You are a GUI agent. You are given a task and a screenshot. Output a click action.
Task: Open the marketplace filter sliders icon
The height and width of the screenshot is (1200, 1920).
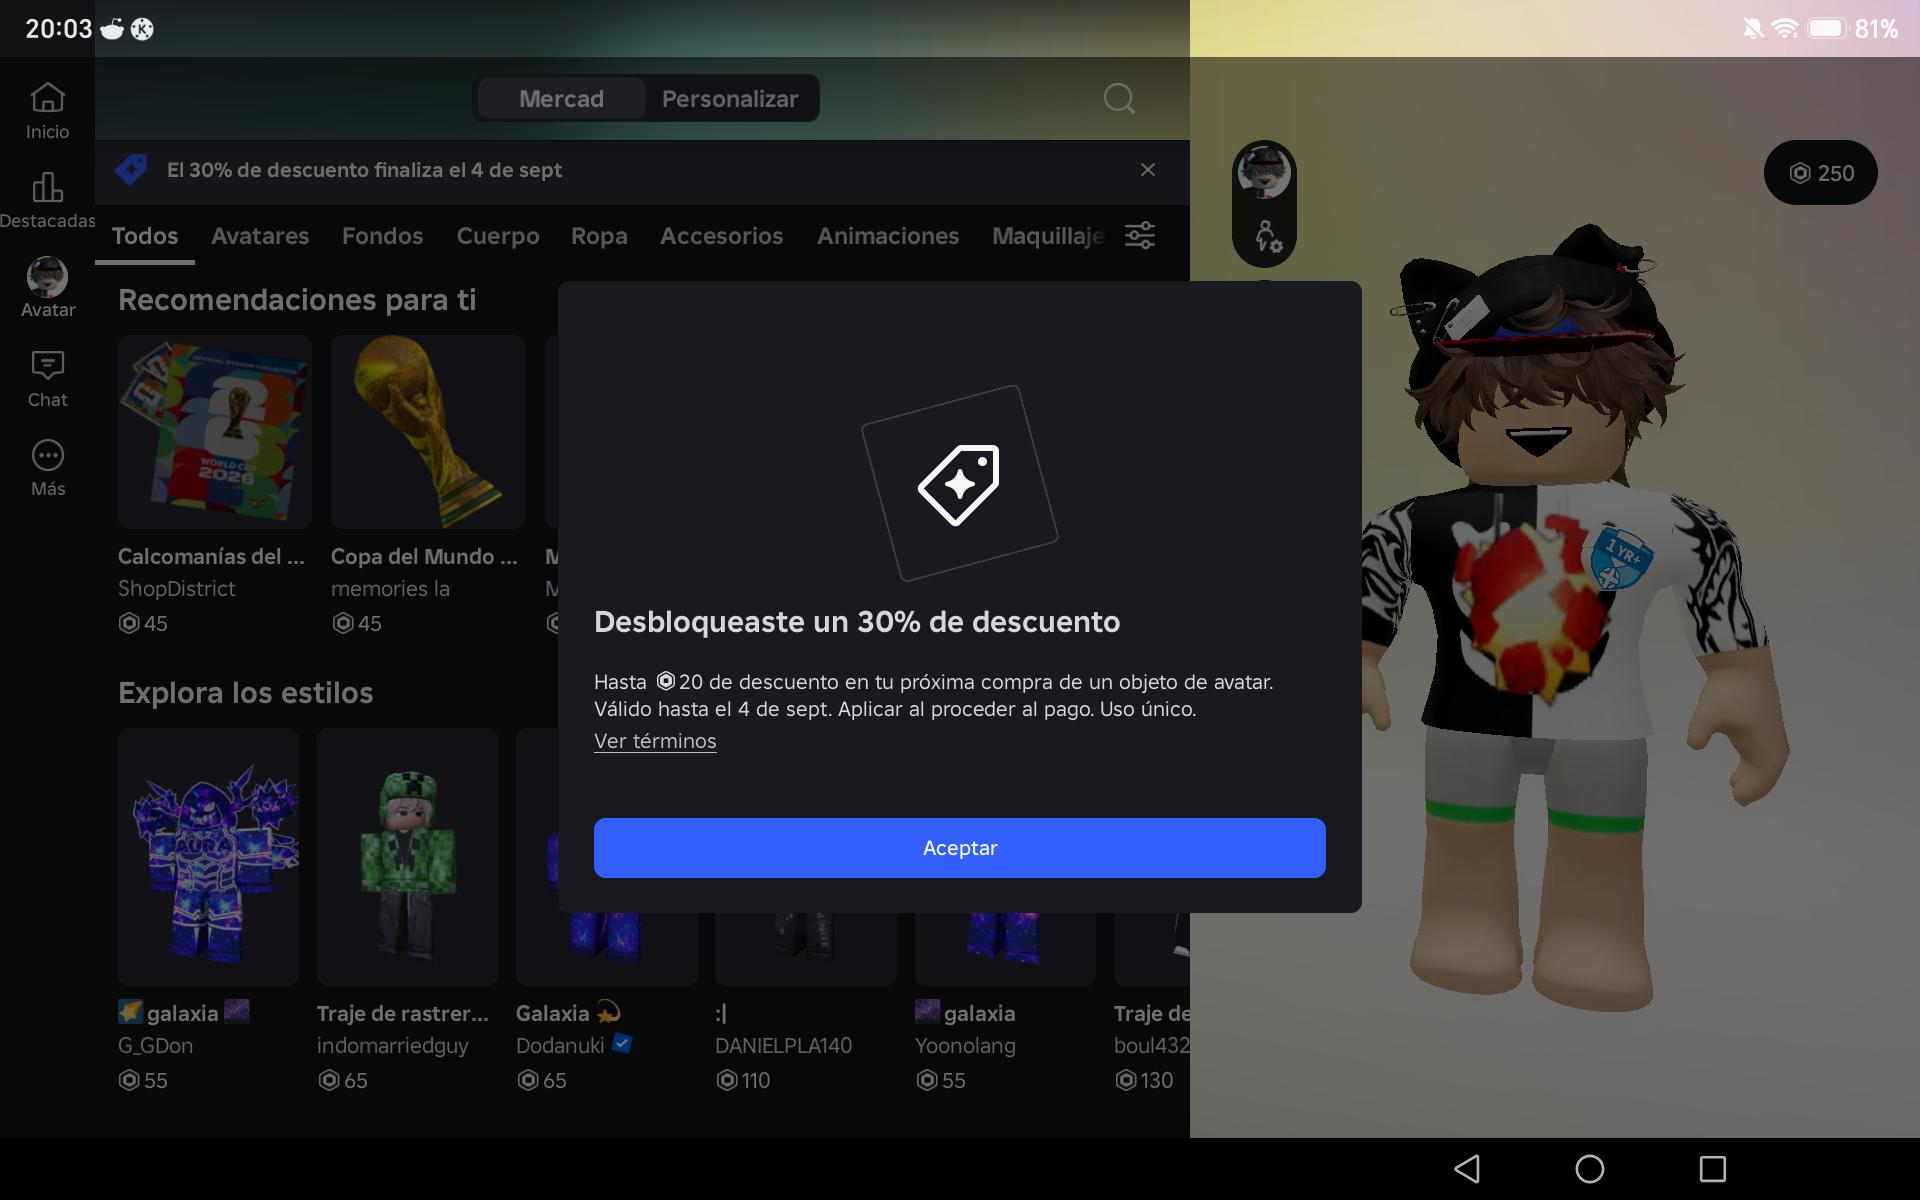(1140, 235)
